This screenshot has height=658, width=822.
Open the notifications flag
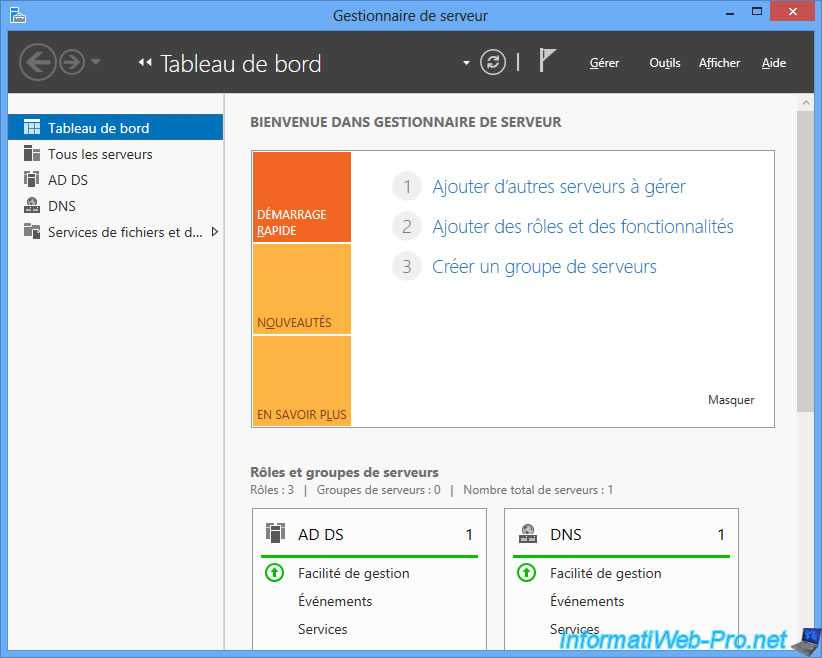point(547,60)
